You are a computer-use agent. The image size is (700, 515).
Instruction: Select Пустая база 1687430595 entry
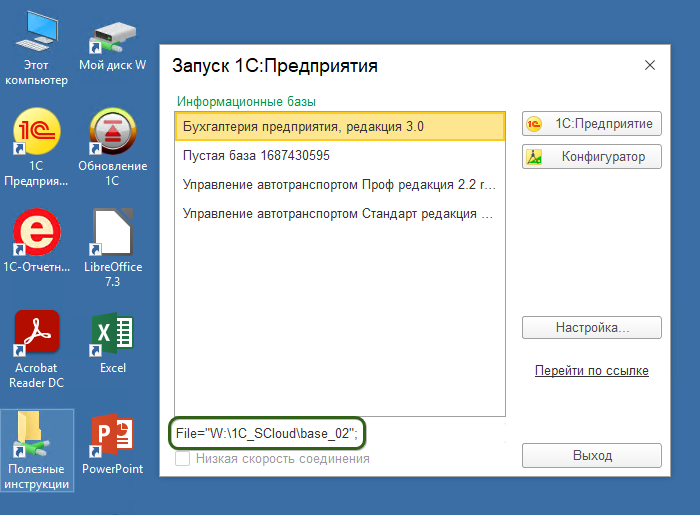[x=340, y=155]
